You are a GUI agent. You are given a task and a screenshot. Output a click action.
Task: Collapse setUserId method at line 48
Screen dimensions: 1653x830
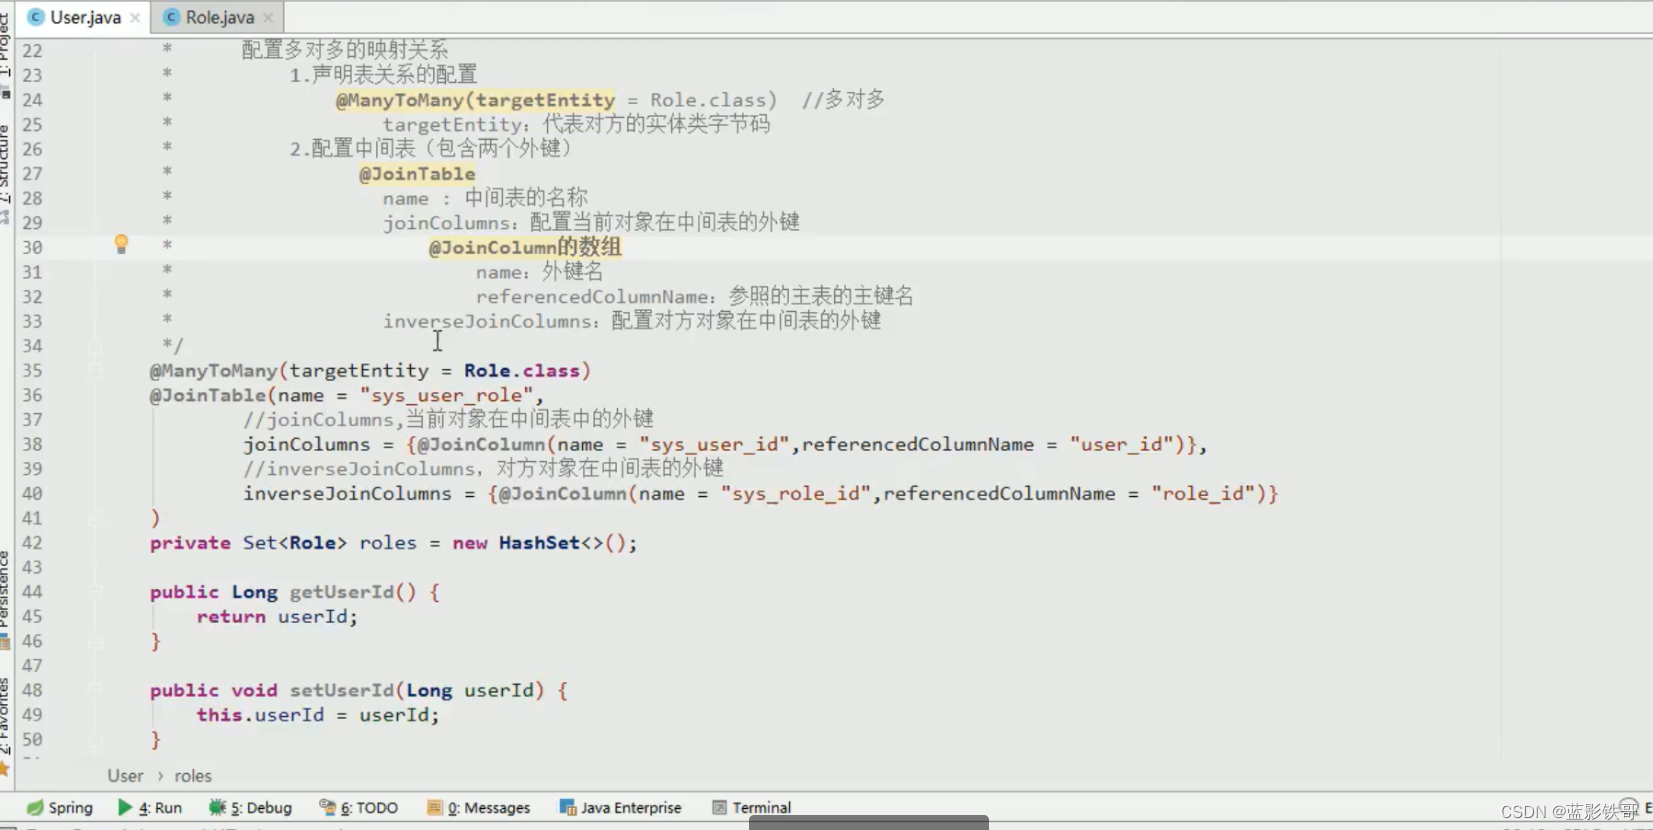[x=94, y=690]
